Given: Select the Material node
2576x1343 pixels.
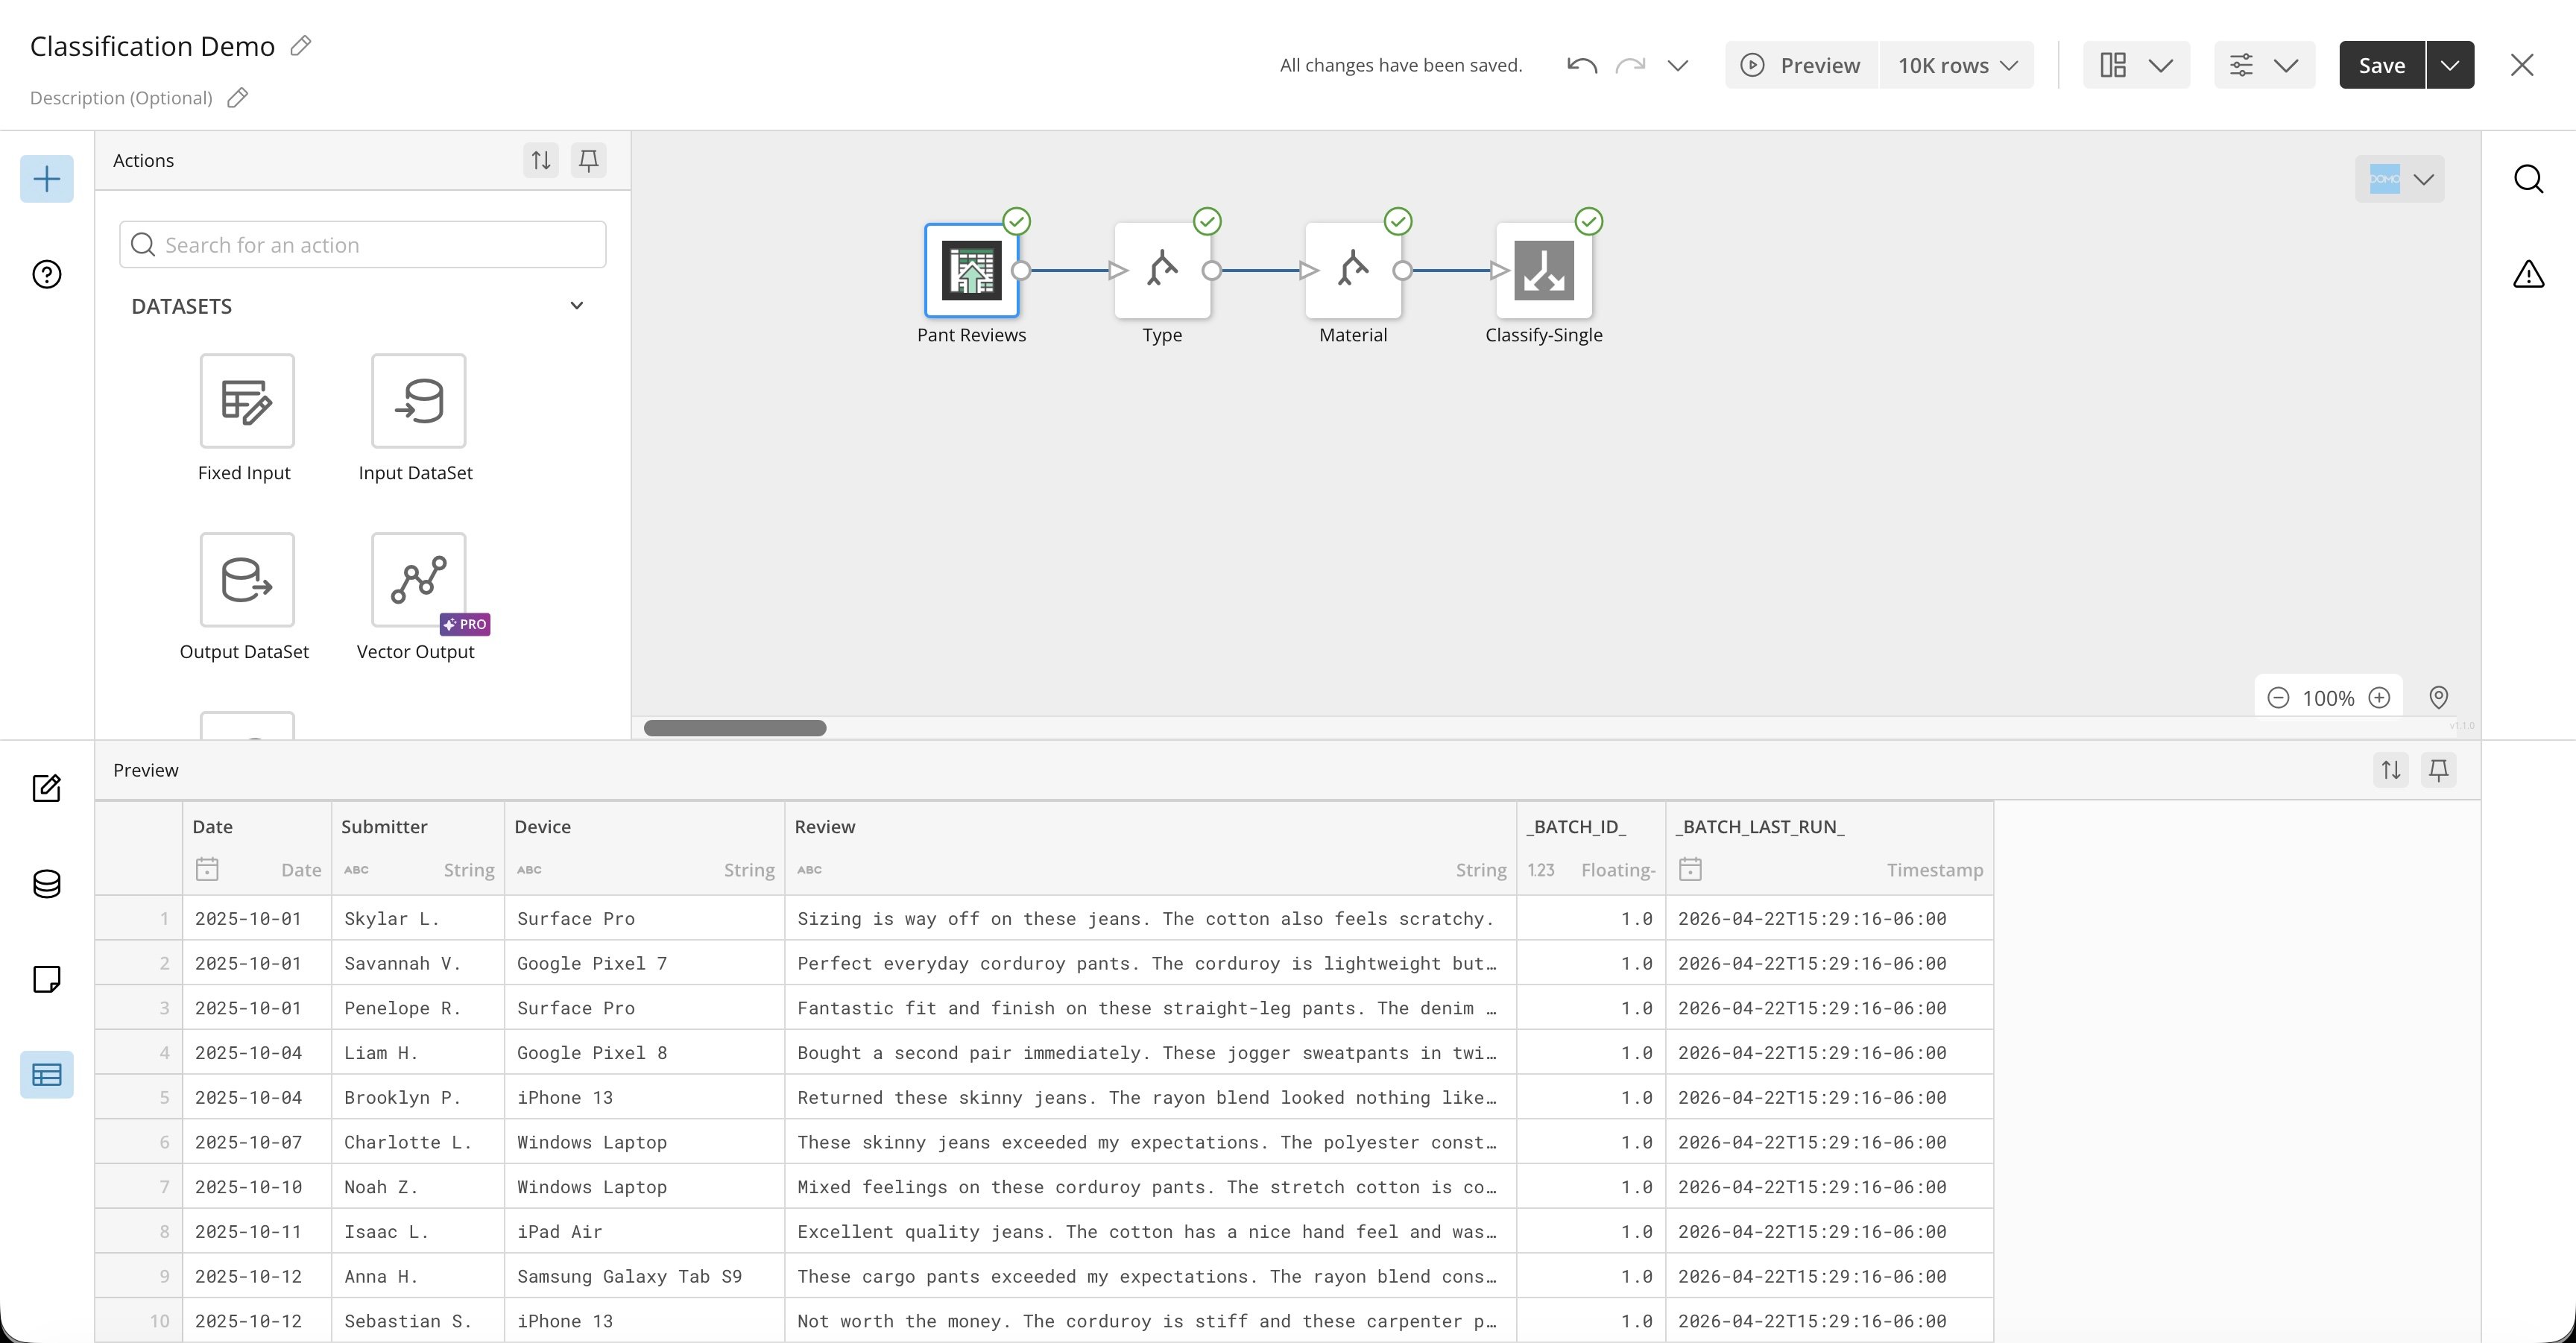Looking at the screenshot, I should click(1353, 270).
